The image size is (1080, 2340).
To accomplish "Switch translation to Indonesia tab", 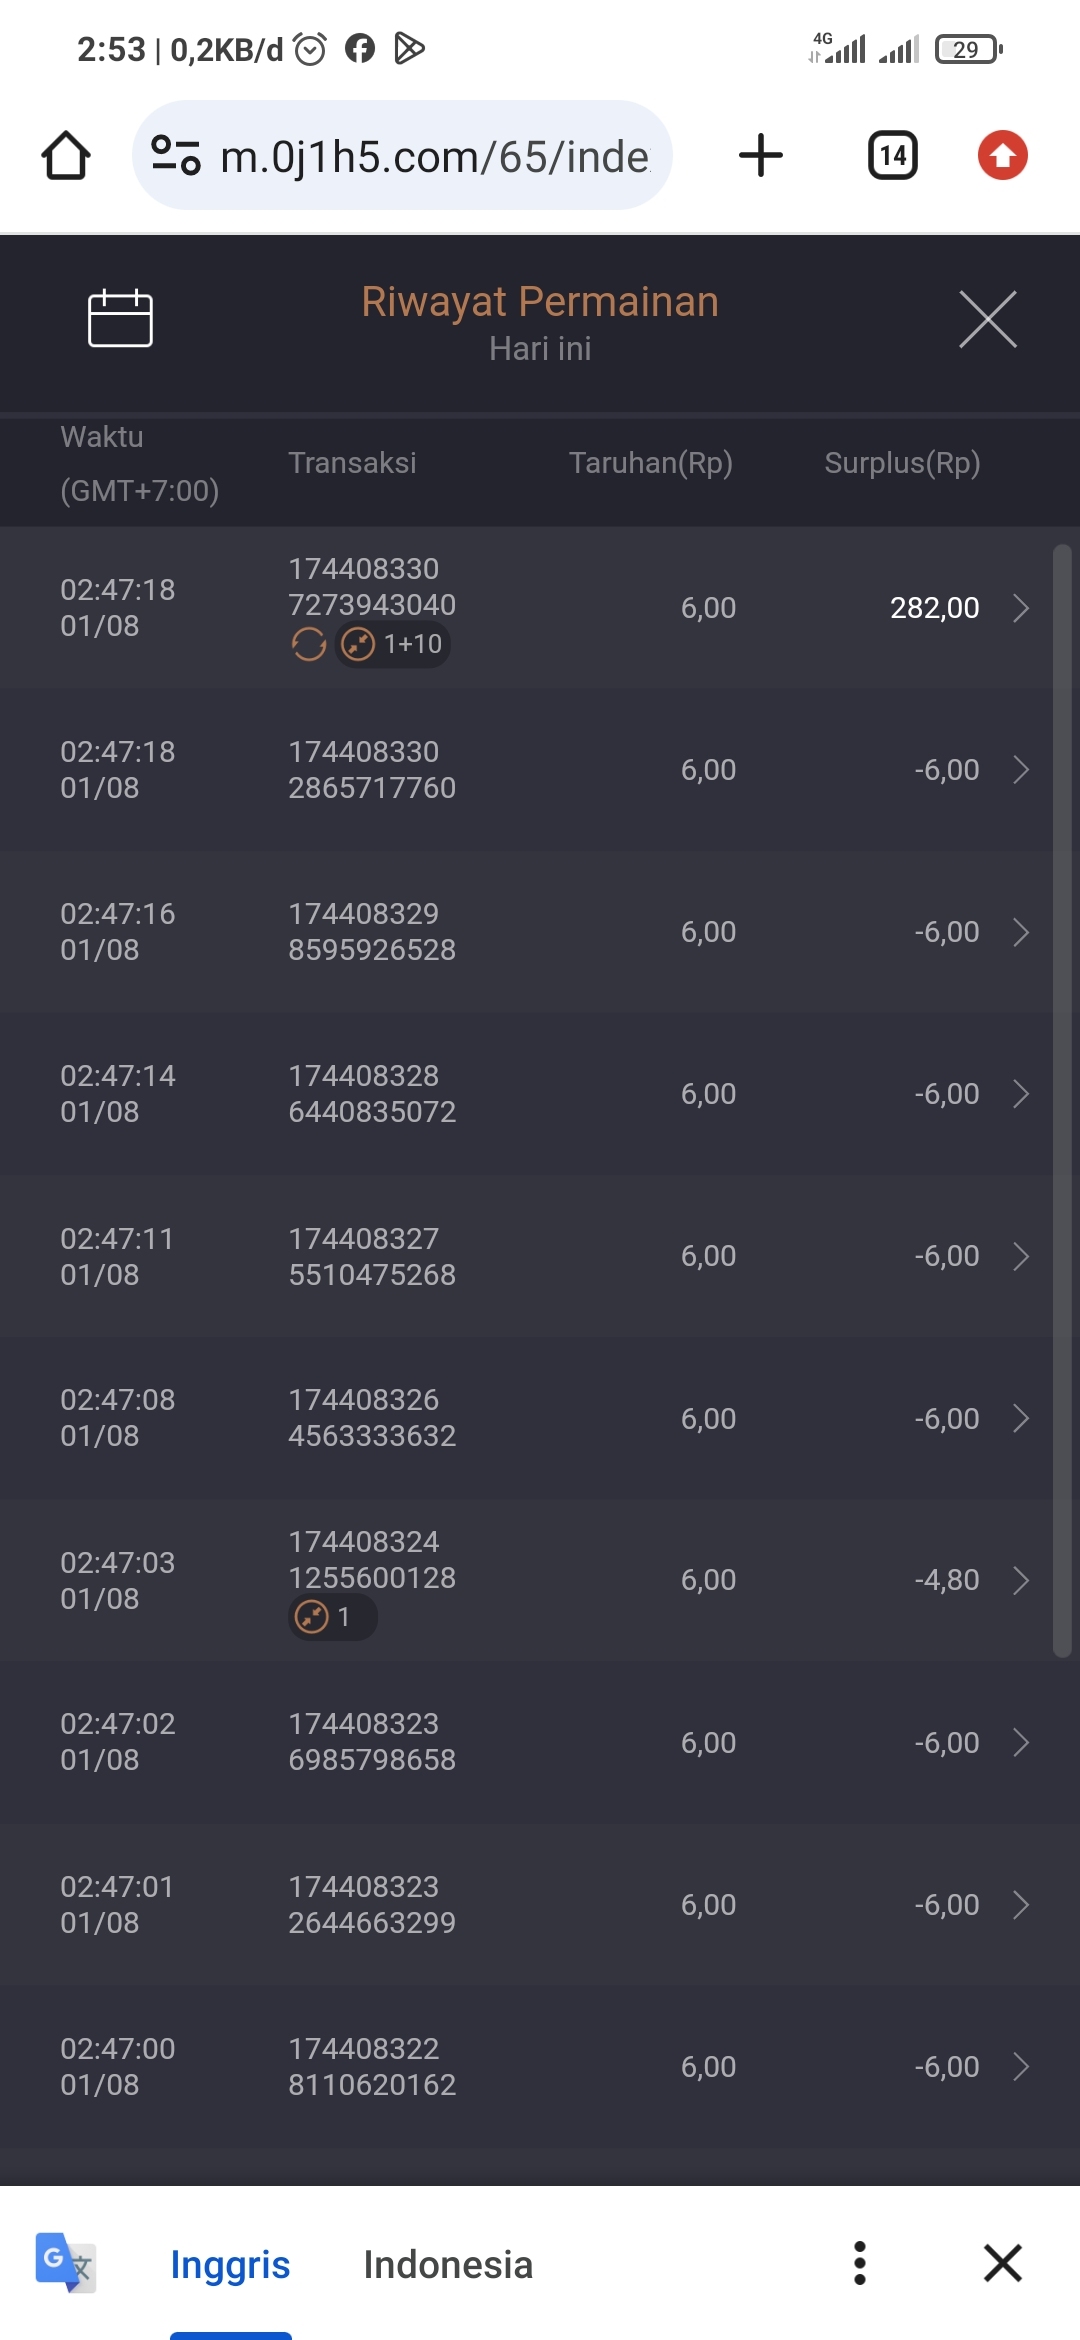I will point(448,2265).
